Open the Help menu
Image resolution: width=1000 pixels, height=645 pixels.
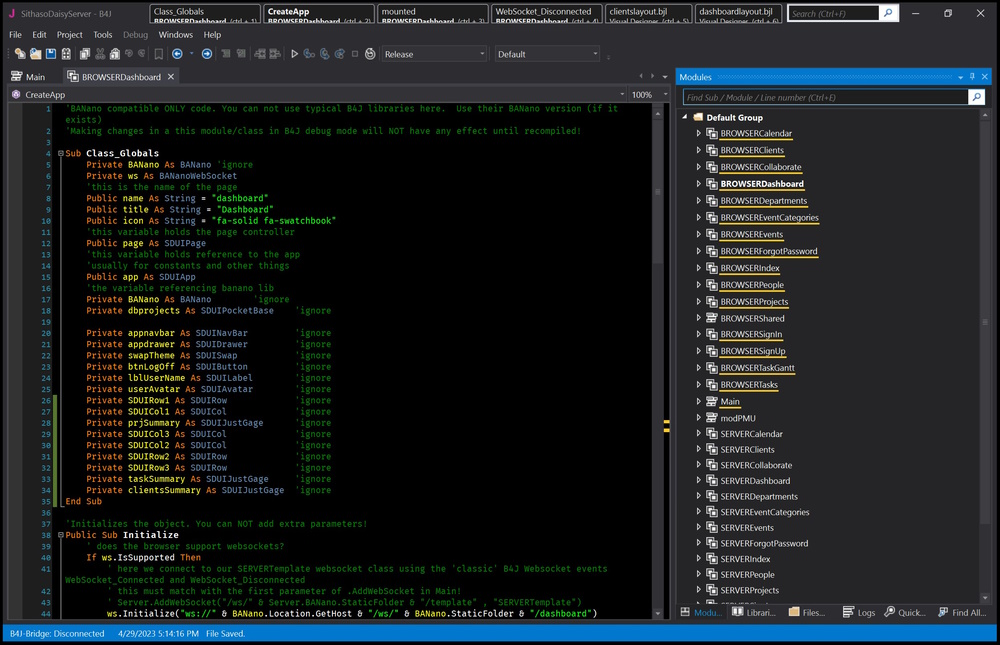tap(212, 34)
